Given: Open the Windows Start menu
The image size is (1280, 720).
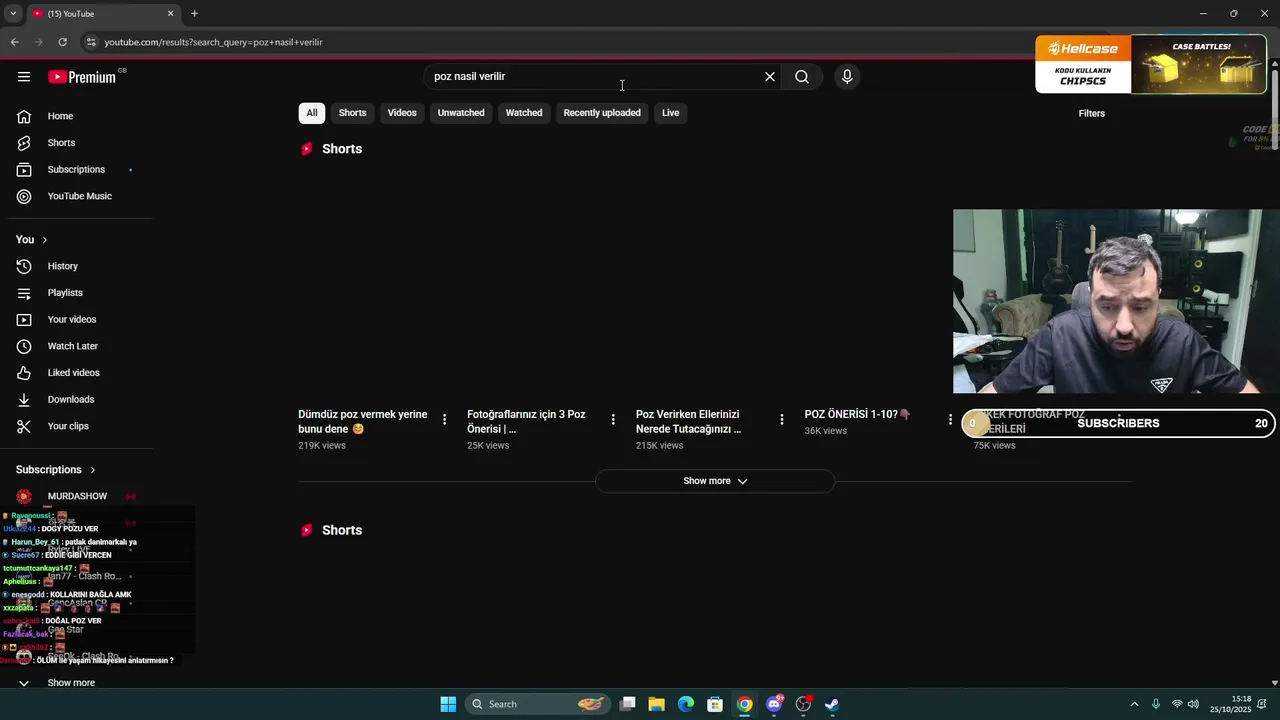Looking at the screenshot, I should click(x=448, y=704).
